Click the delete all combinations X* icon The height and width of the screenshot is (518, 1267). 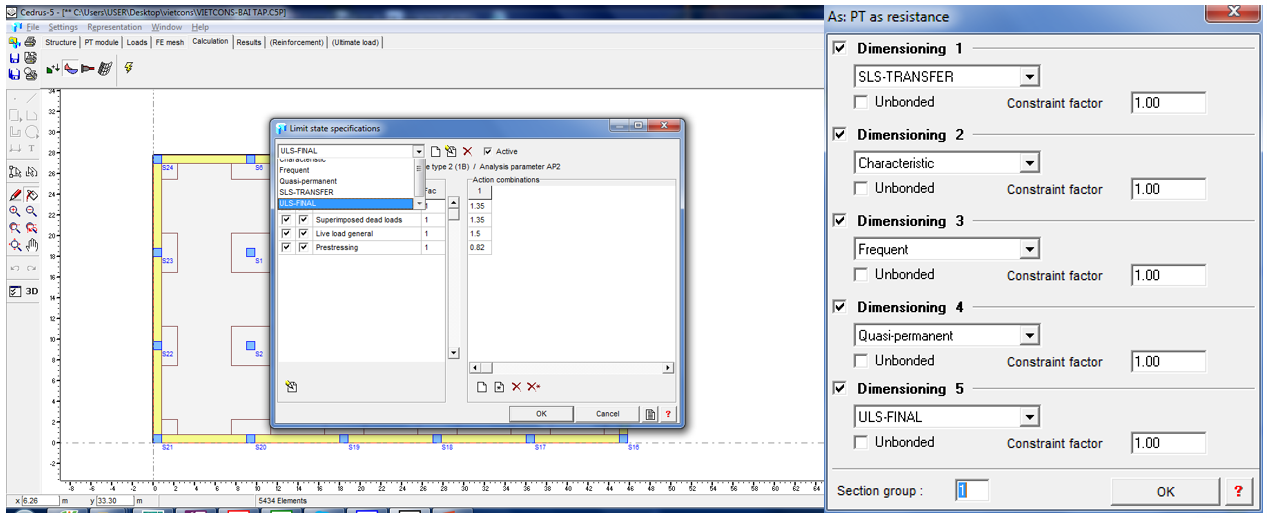(534, 387)
